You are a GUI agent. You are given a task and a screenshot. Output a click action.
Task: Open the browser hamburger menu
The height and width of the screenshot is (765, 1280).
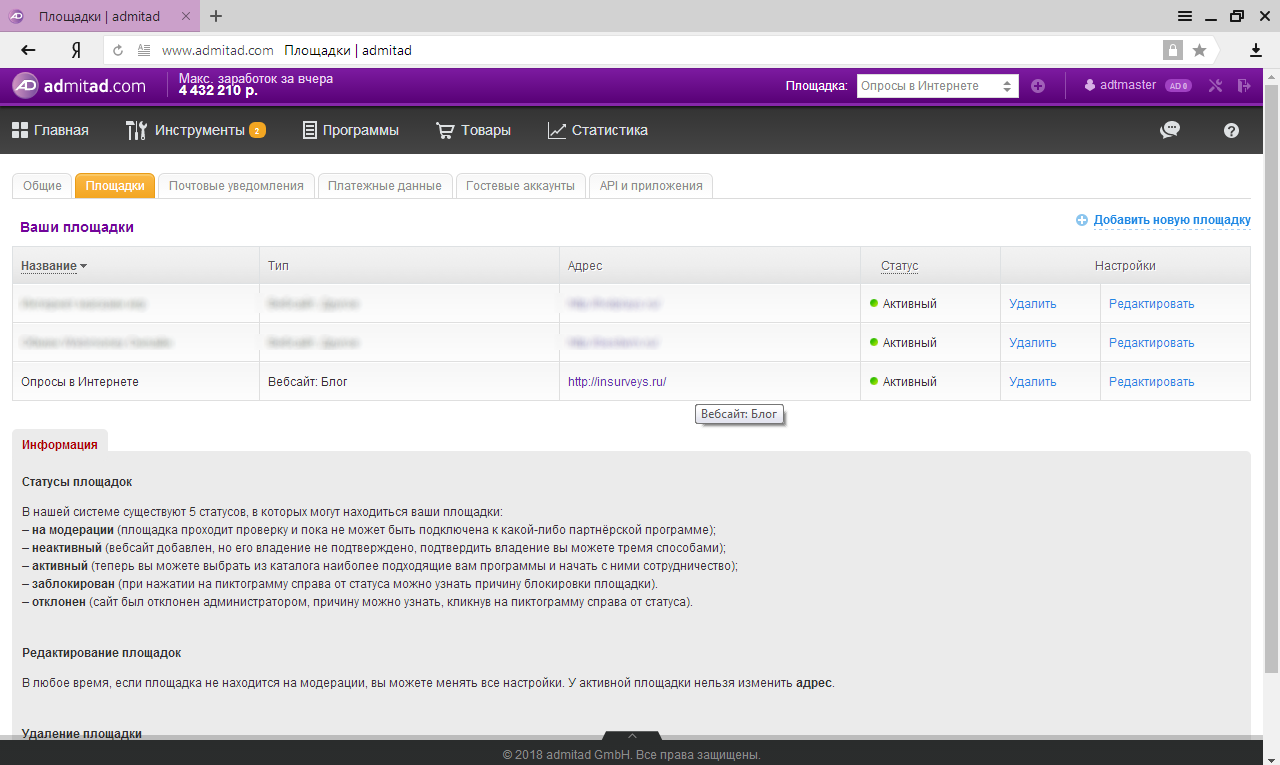click(x=1184, y=16)
